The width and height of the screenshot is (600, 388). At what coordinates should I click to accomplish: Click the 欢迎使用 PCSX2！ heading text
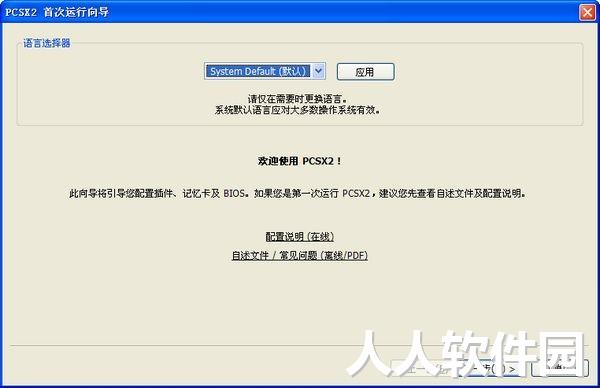pos(300,161)
